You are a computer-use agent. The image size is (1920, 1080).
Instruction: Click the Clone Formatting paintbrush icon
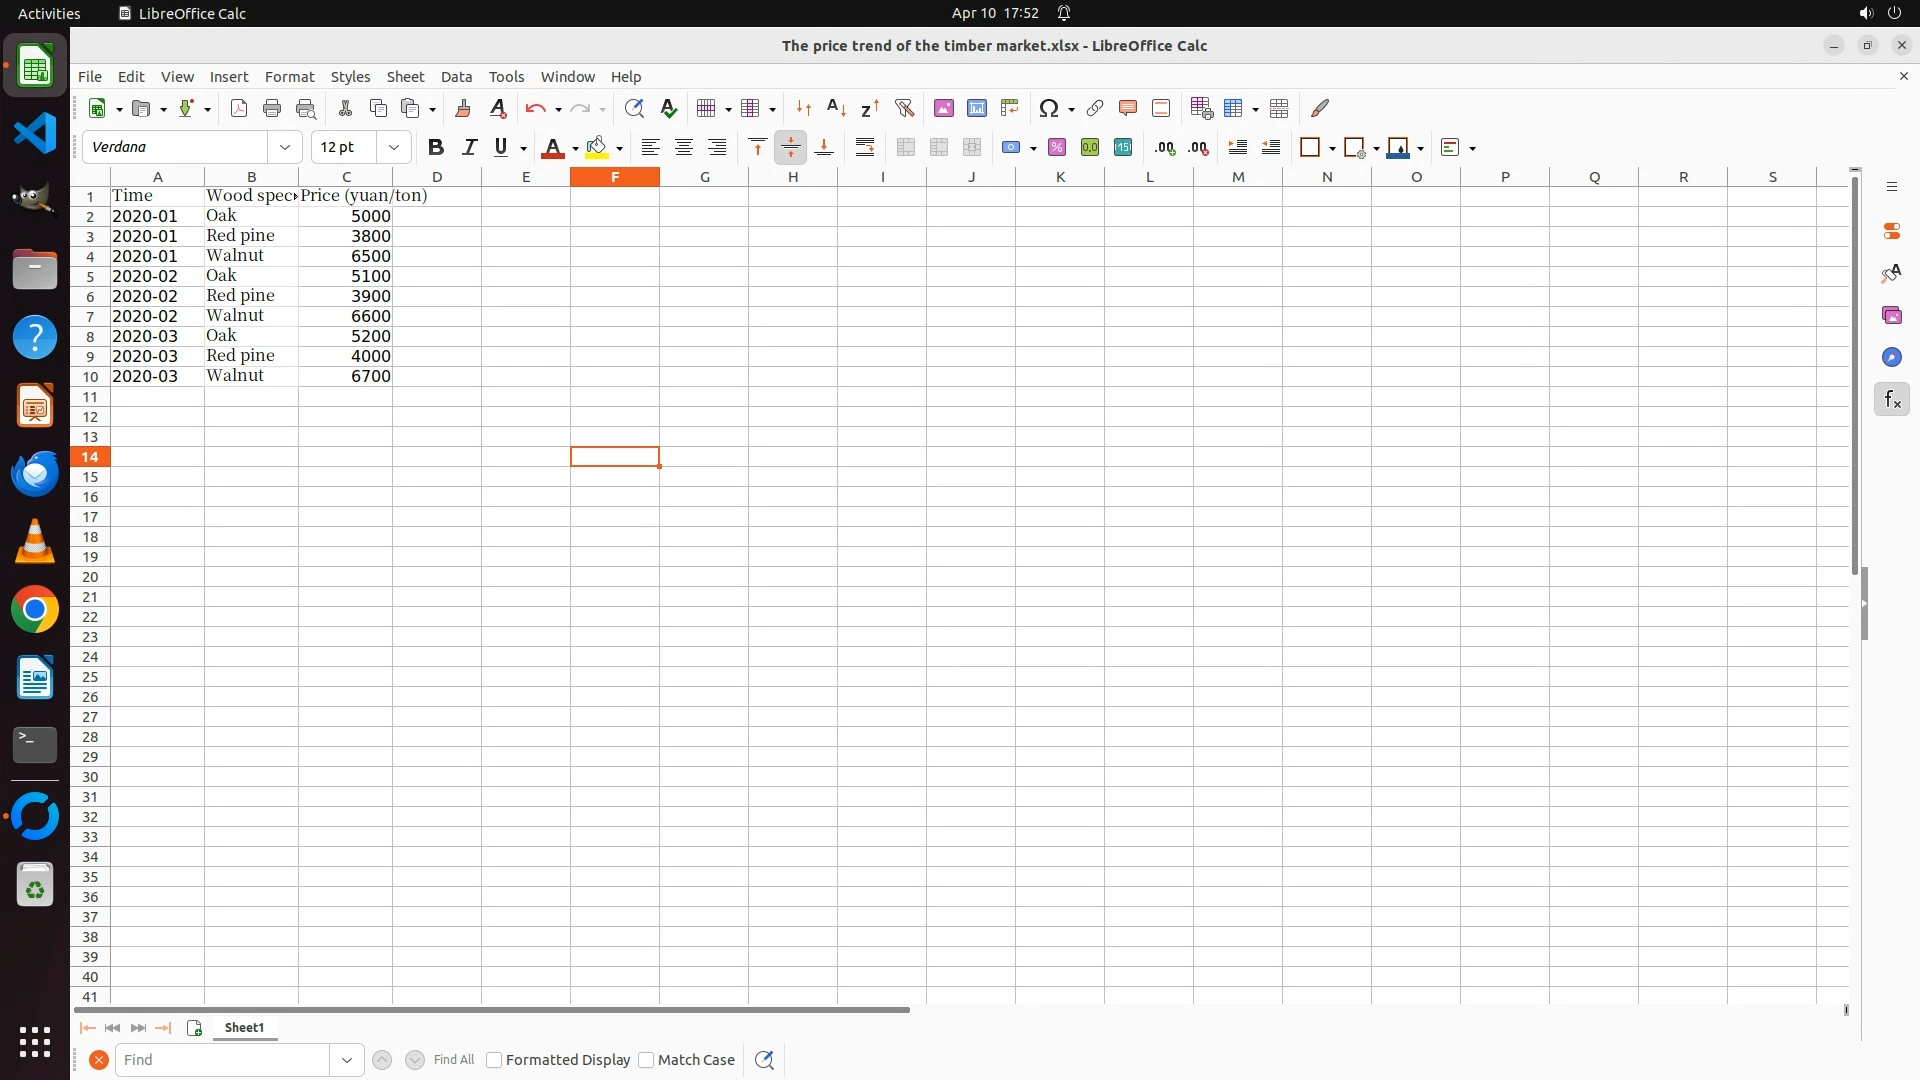click(463, 108)
